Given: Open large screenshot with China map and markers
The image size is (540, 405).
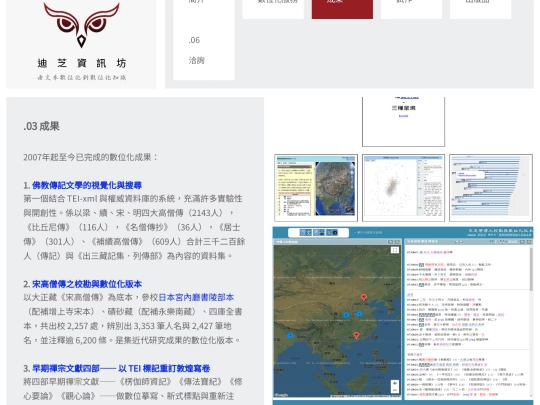Looking at the screenshot, I should (403, 315).
